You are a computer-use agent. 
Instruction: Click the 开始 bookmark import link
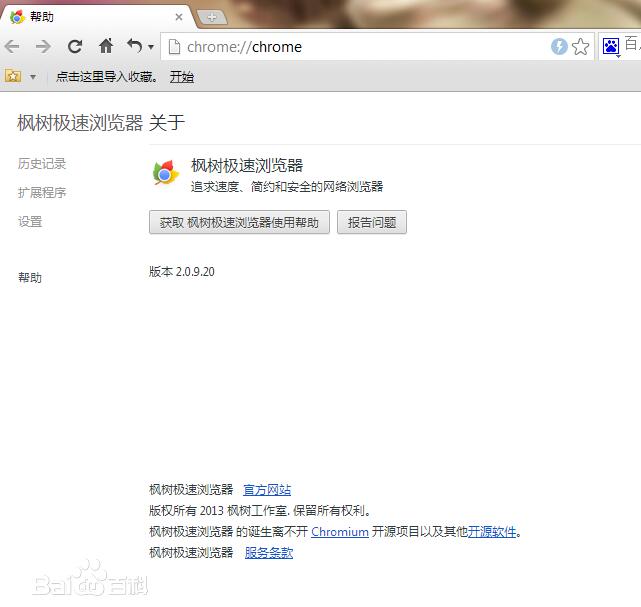(182, 77)
